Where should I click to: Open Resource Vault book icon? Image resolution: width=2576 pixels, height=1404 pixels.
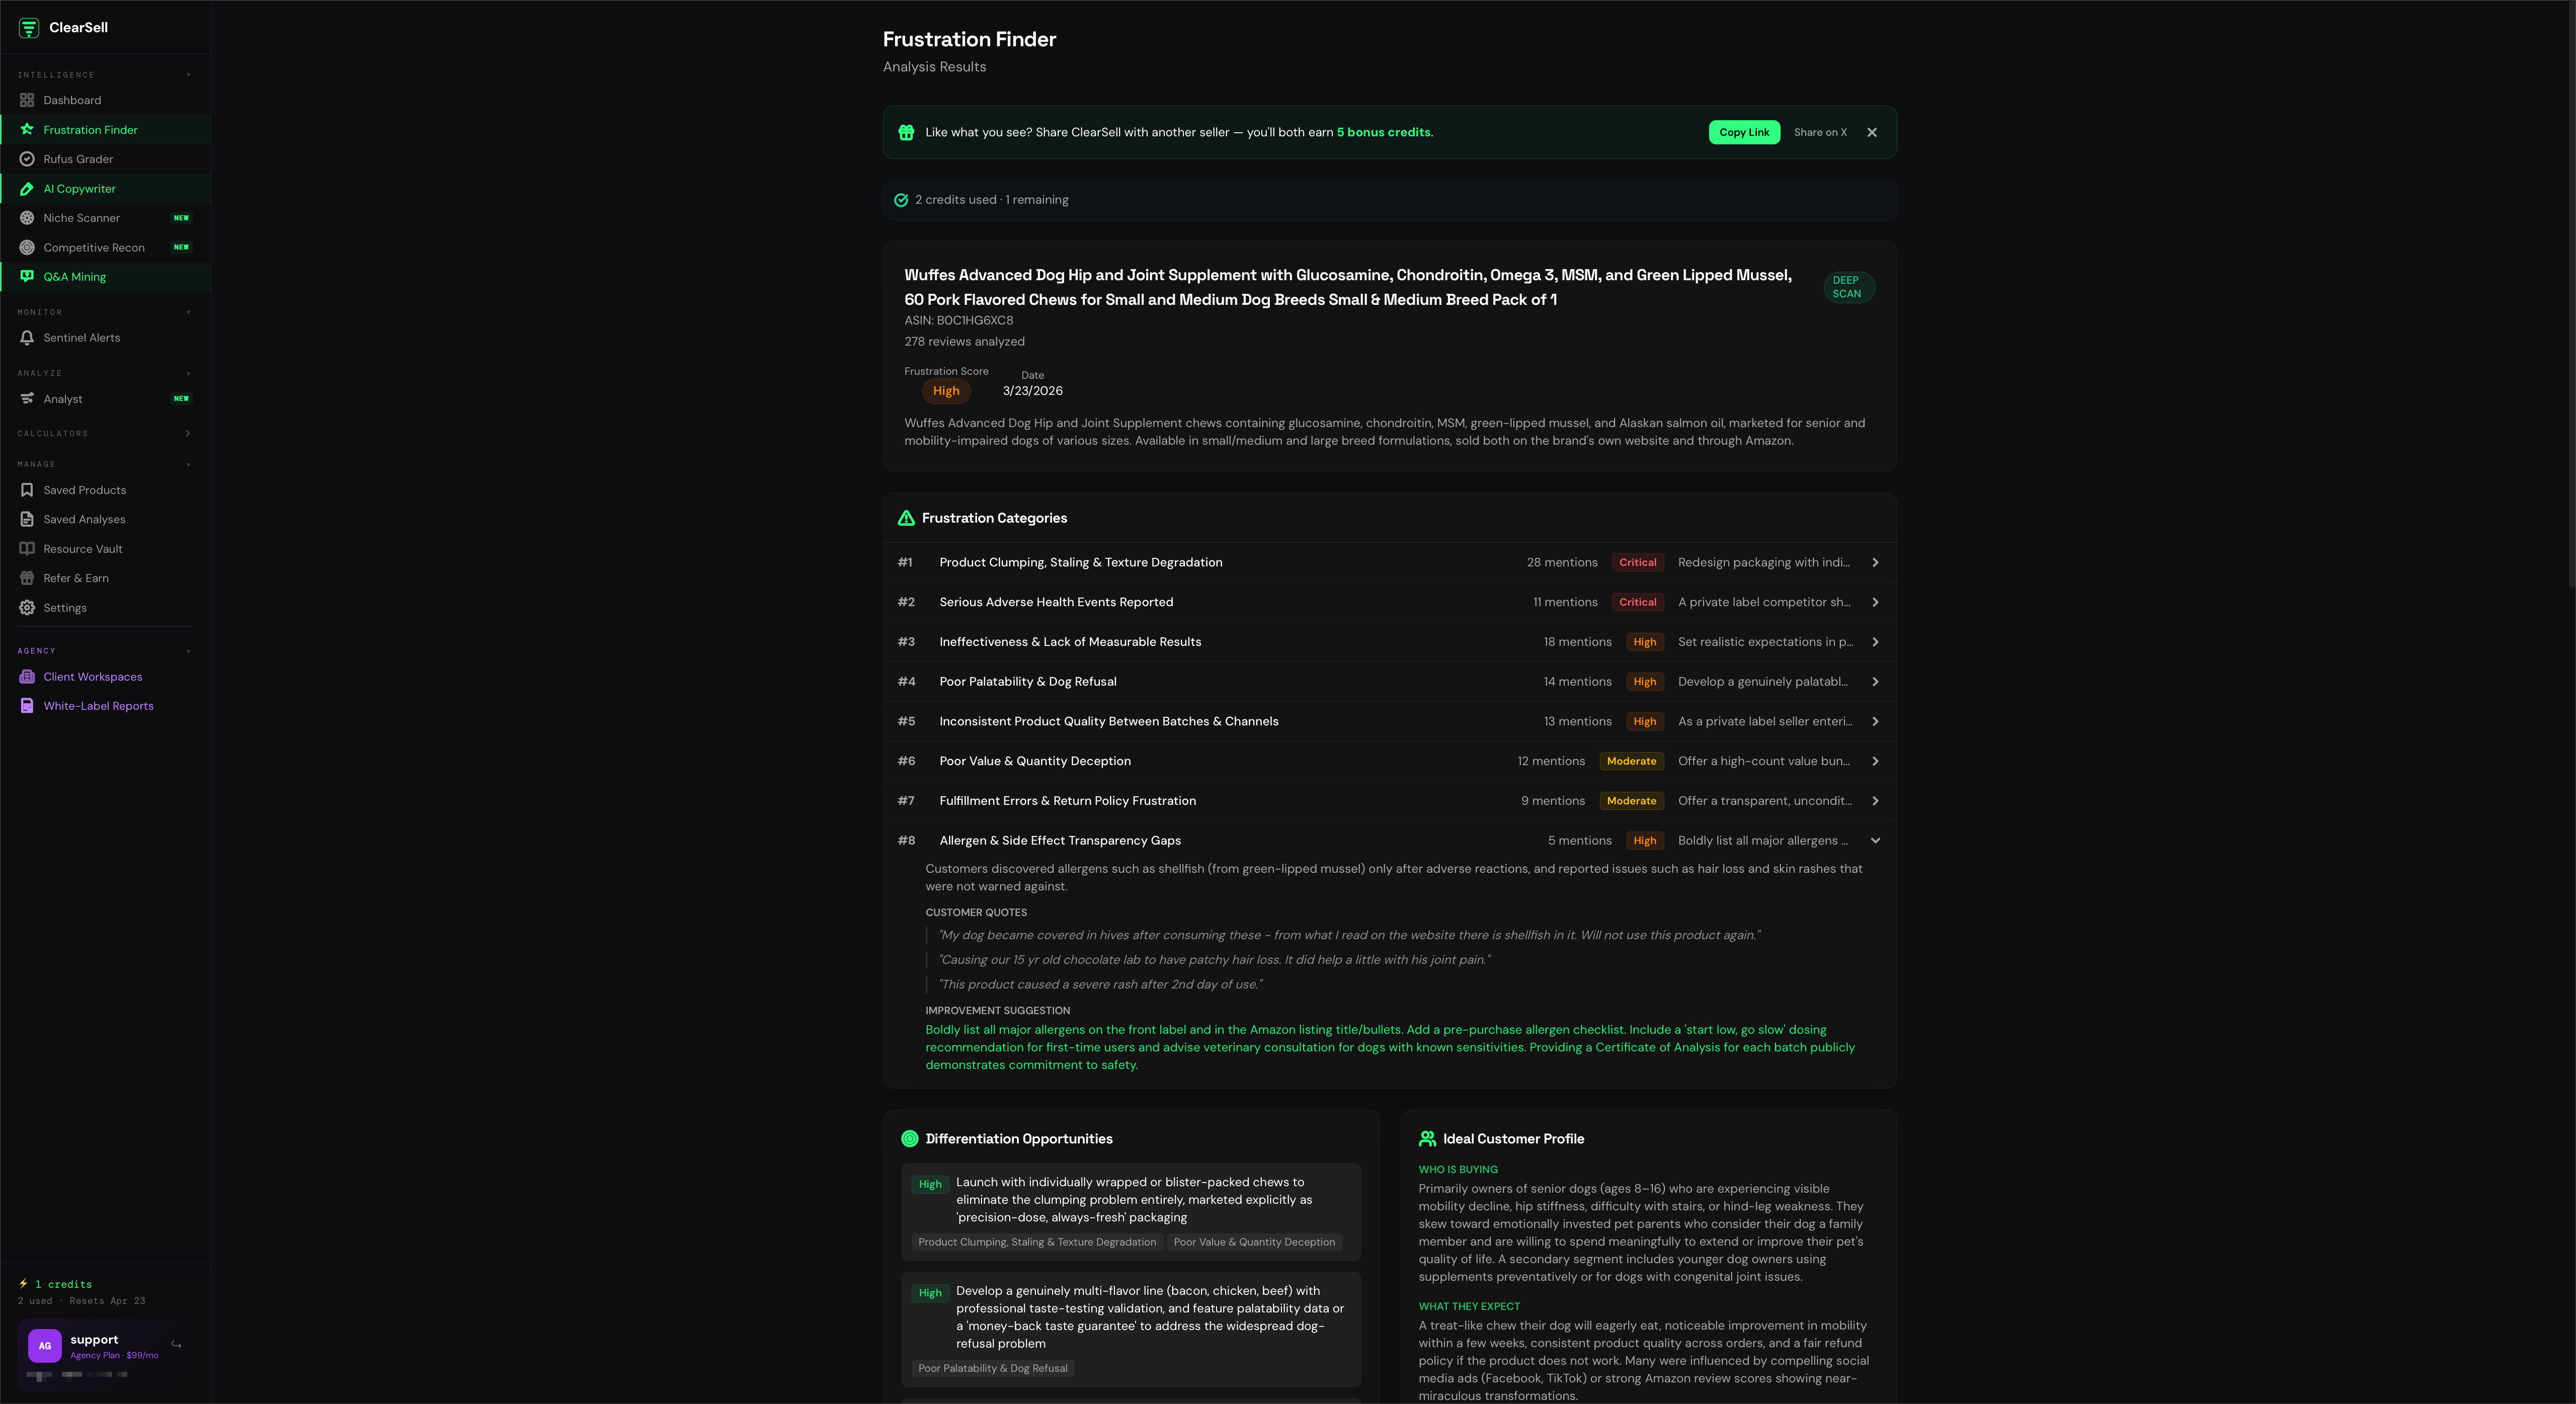[x=27, y=549]
